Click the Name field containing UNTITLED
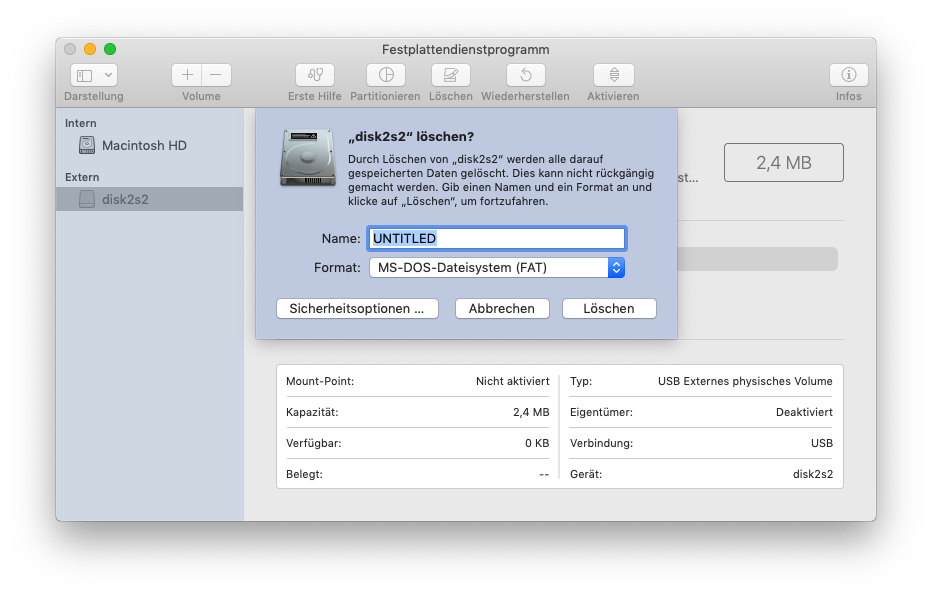This screenshot has height=595, width=932. pyautogui.click(x=497, y=238)
